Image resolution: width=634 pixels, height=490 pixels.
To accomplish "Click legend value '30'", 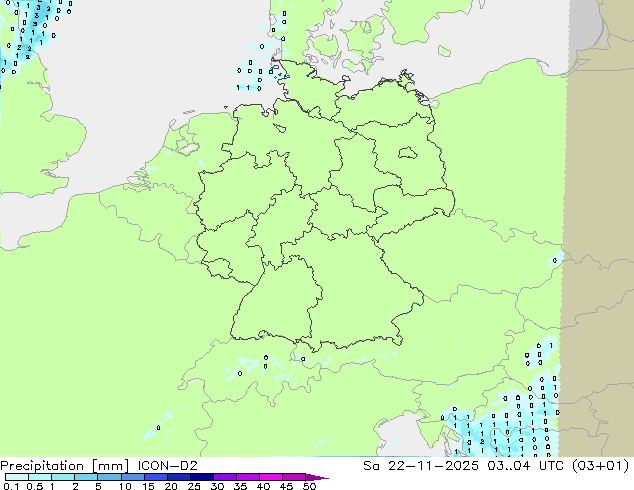I will pyautogui.click(x=217, y=486).
